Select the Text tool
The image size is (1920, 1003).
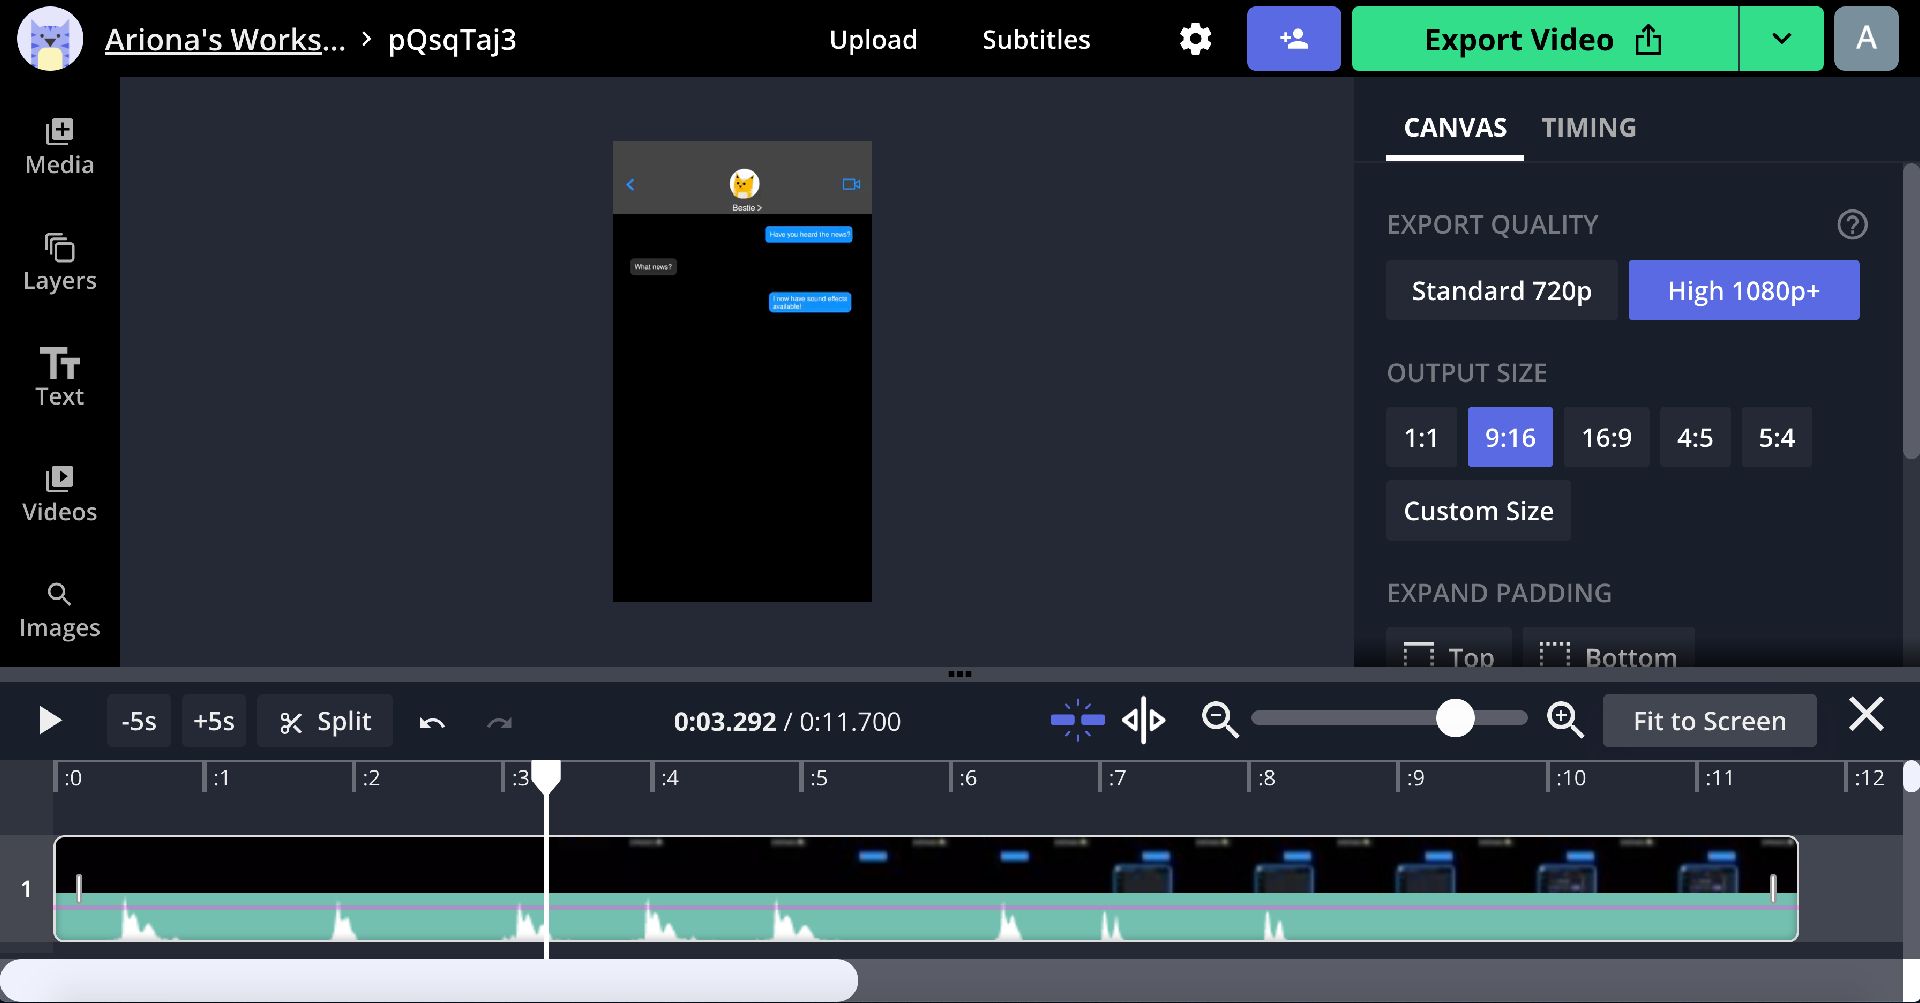click(x=59, y=377)
